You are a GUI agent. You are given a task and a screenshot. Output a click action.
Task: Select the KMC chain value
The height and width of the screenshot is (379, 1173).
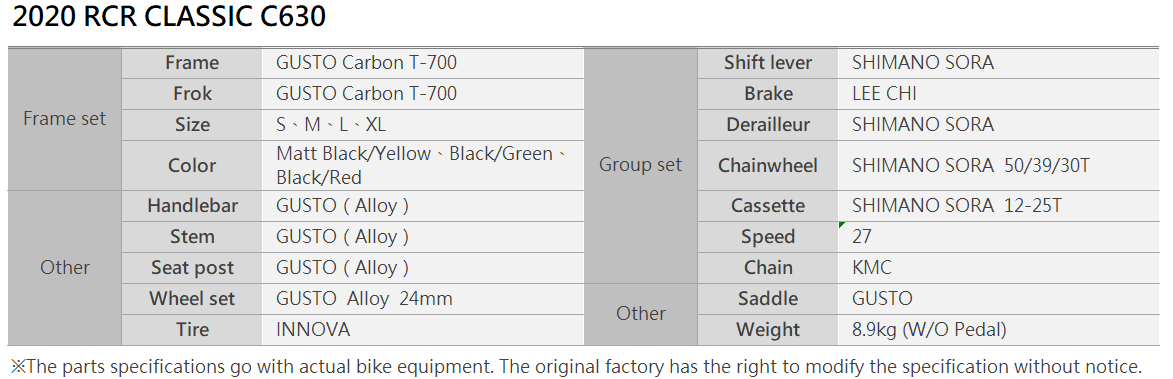point(998,268)
